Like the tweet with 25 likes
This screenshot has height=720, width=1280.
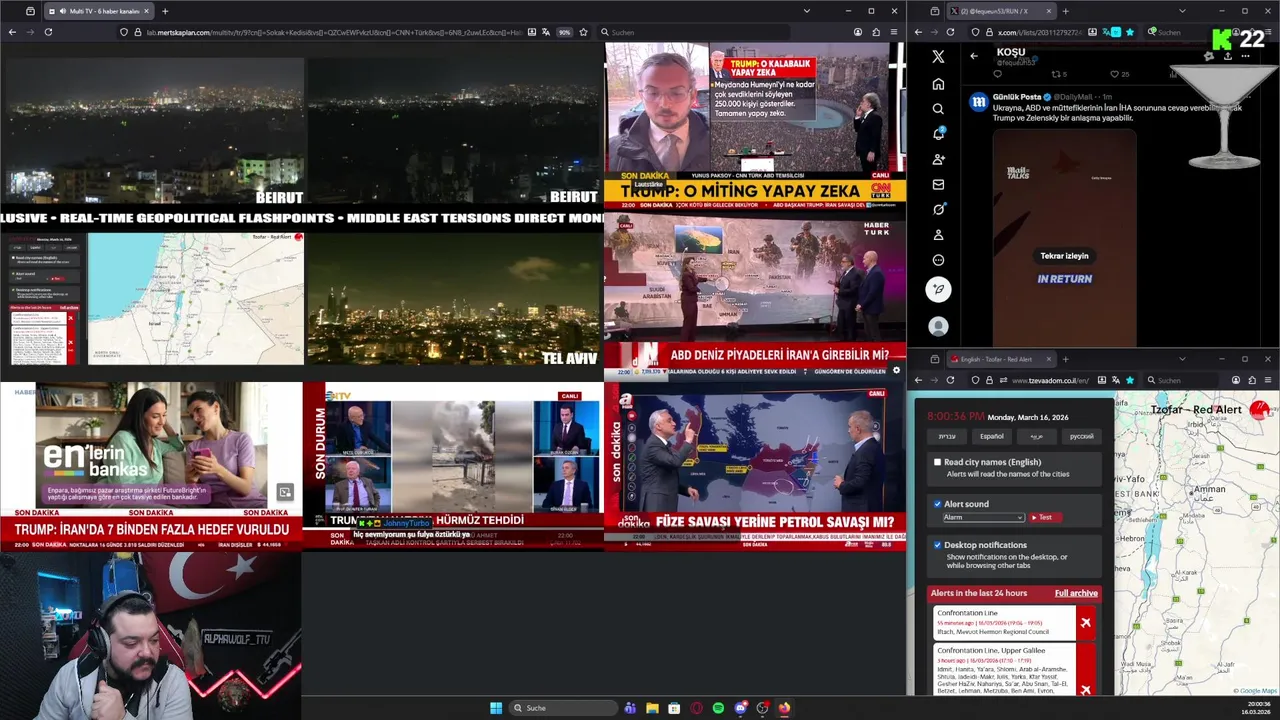(x=1119, y=74)
